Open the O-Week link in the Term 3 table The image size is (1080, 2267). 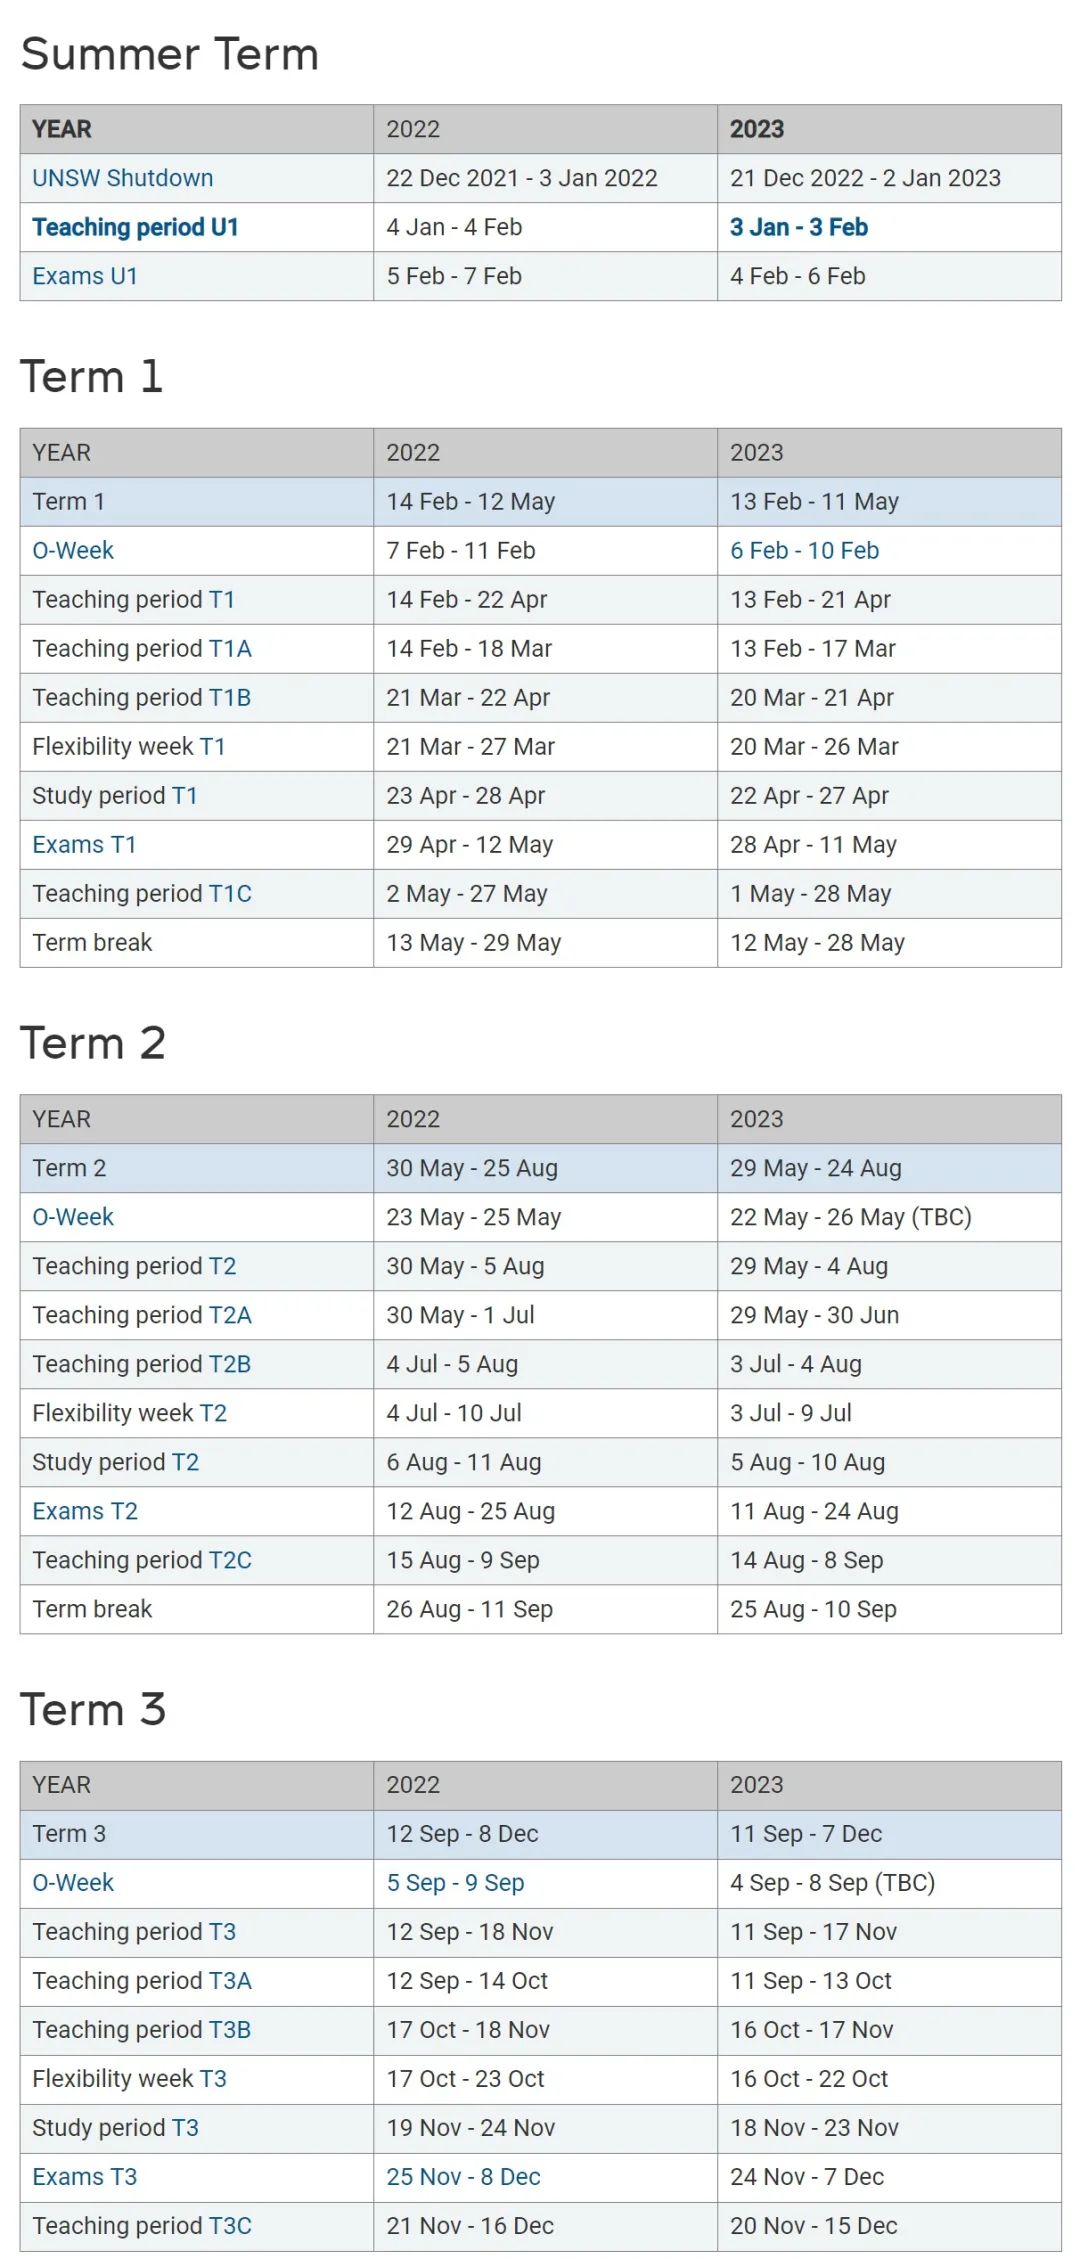click(x=73, y=1882)
